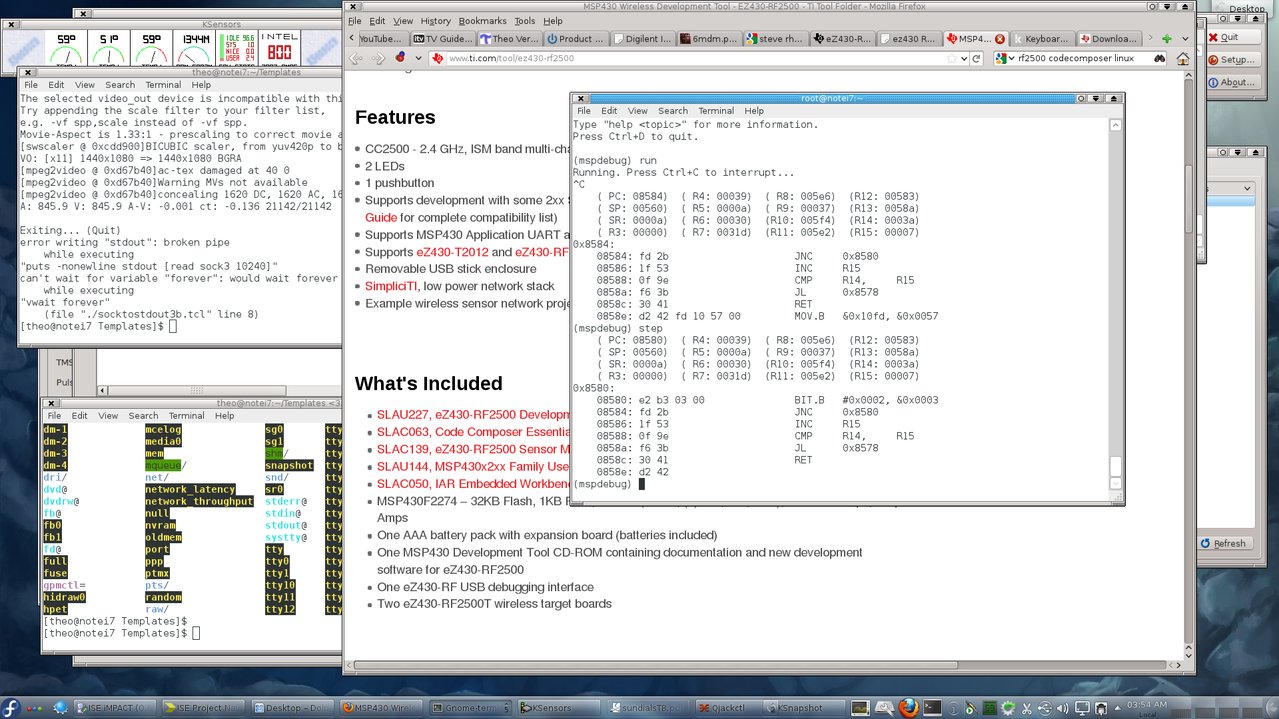This screenshot has height=719, width=1279.
Task: Open the URL bar history dropdown
Action: 964,58
